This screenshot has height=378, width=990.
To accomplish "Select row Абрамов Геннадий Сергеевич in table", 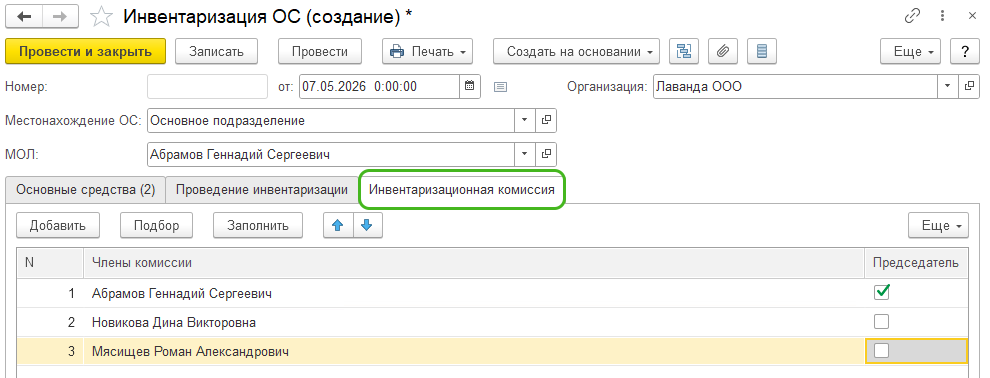I will (492, 293).
